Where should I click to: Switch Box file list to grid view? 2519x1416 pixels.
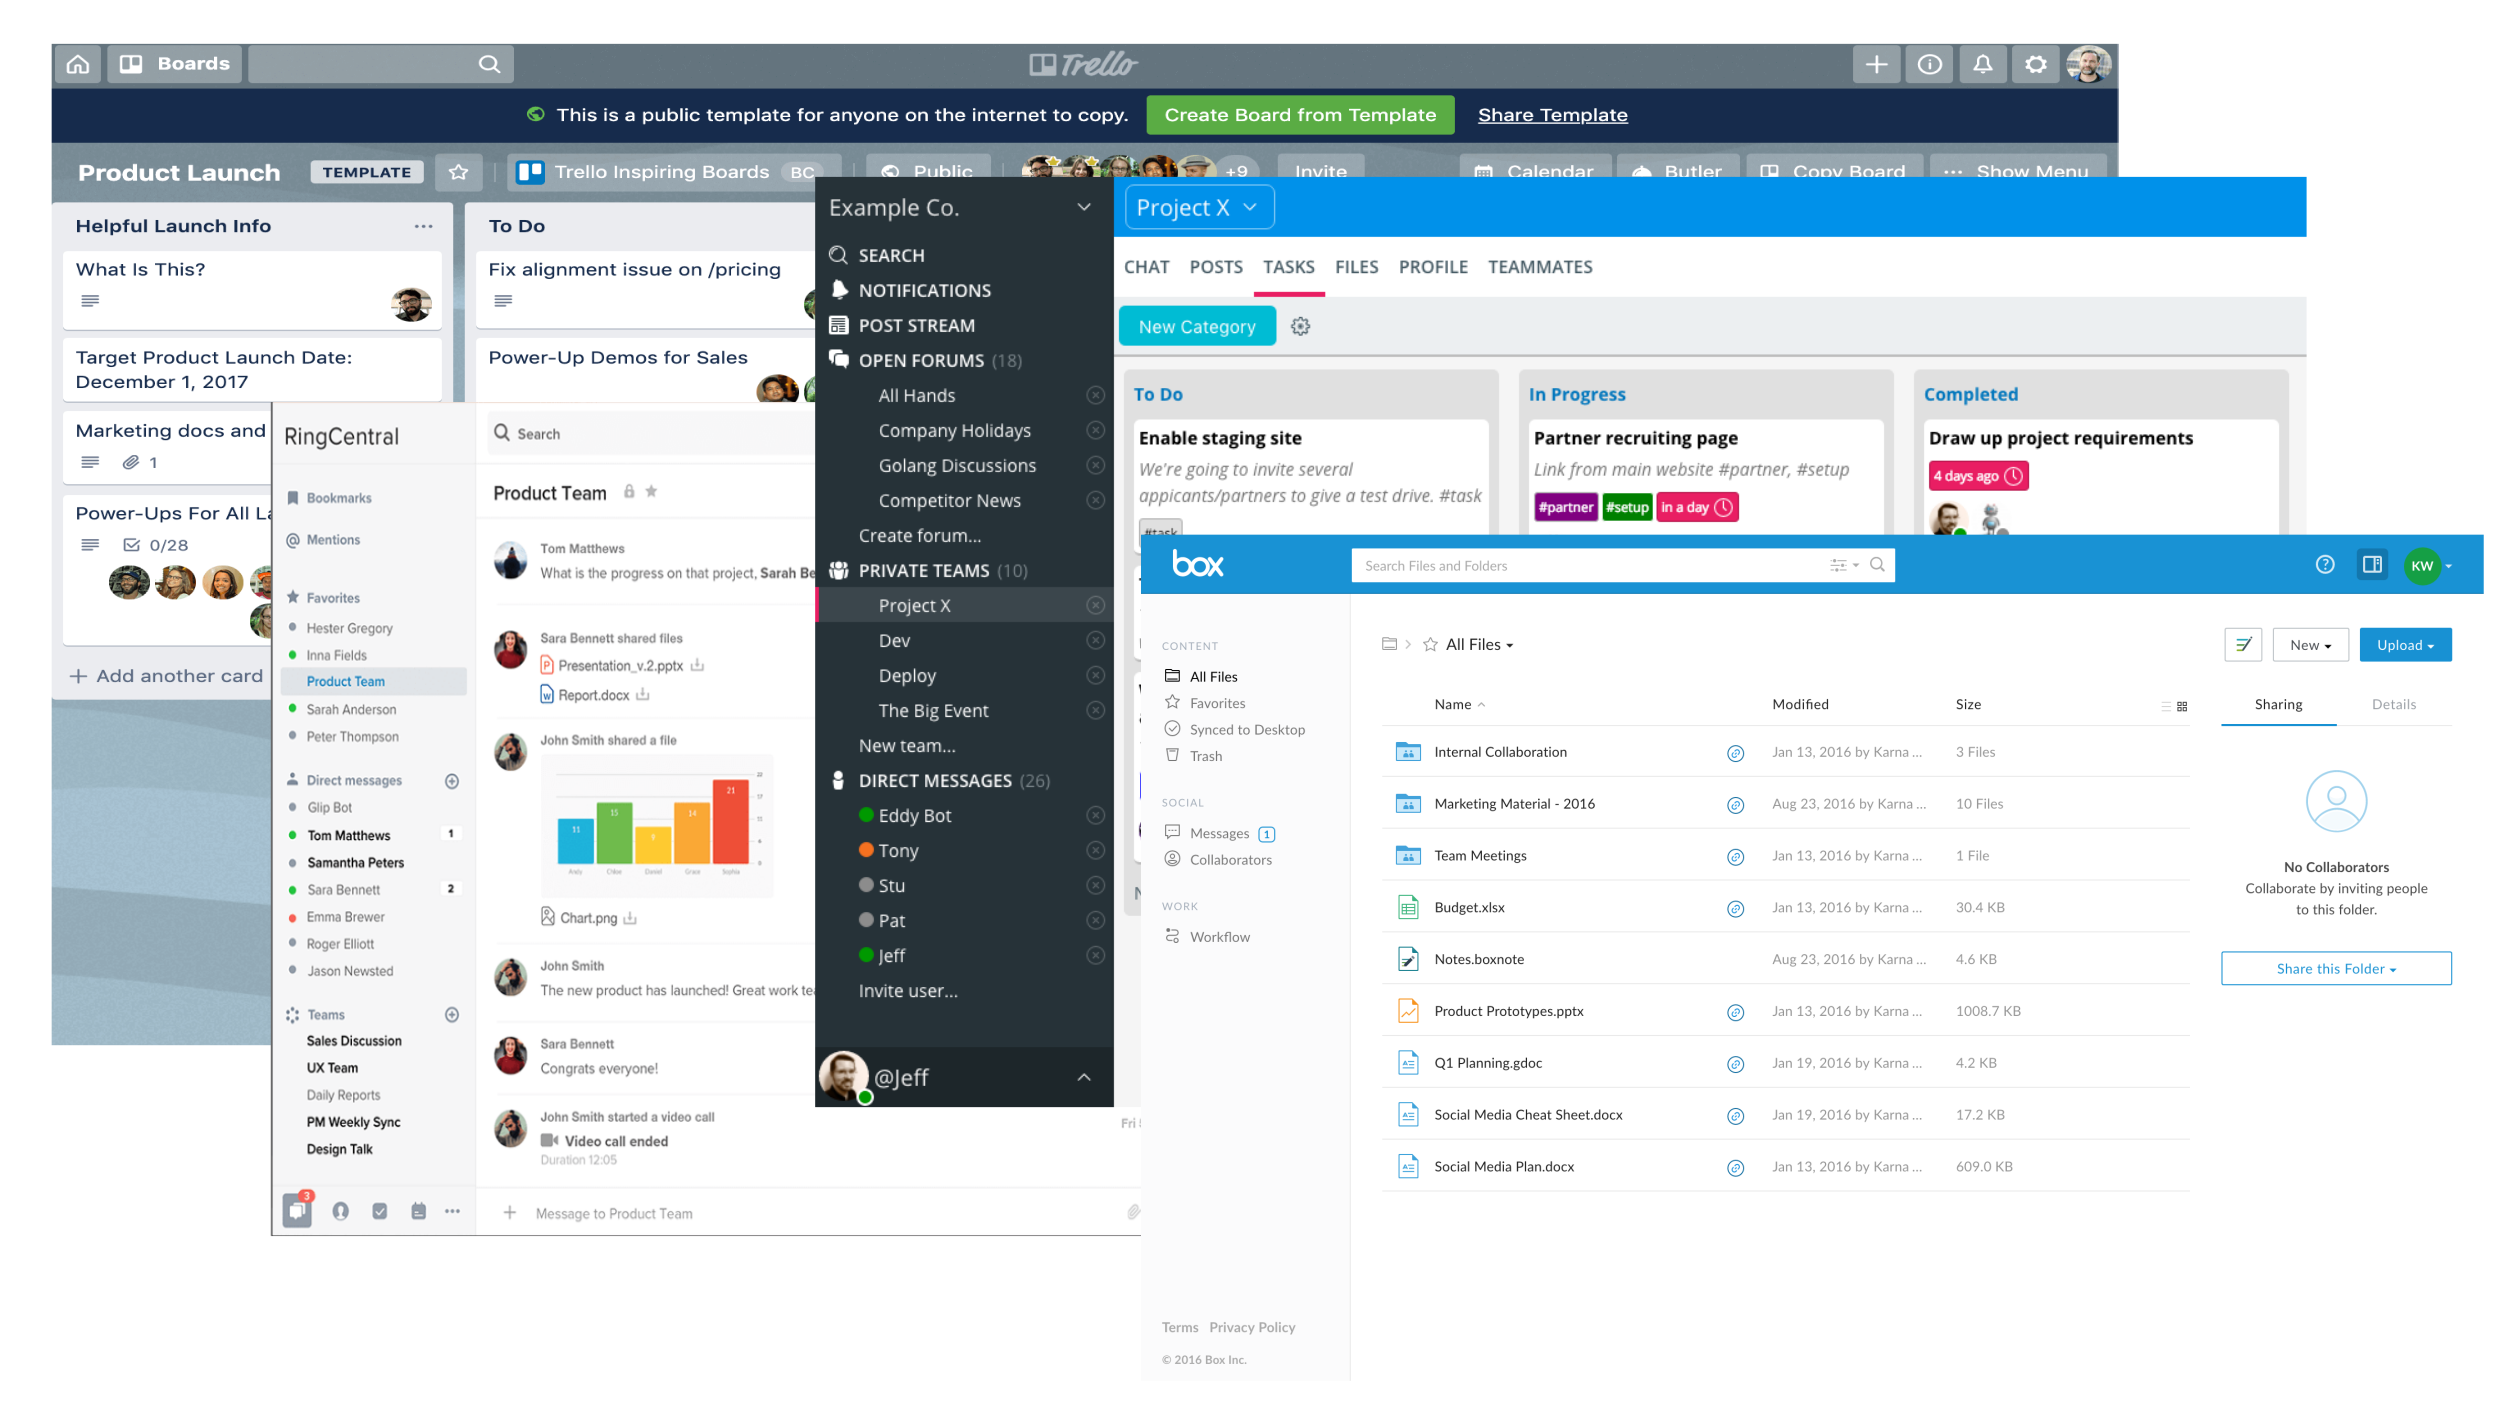pyautogui.click(x=2181, y=706)
